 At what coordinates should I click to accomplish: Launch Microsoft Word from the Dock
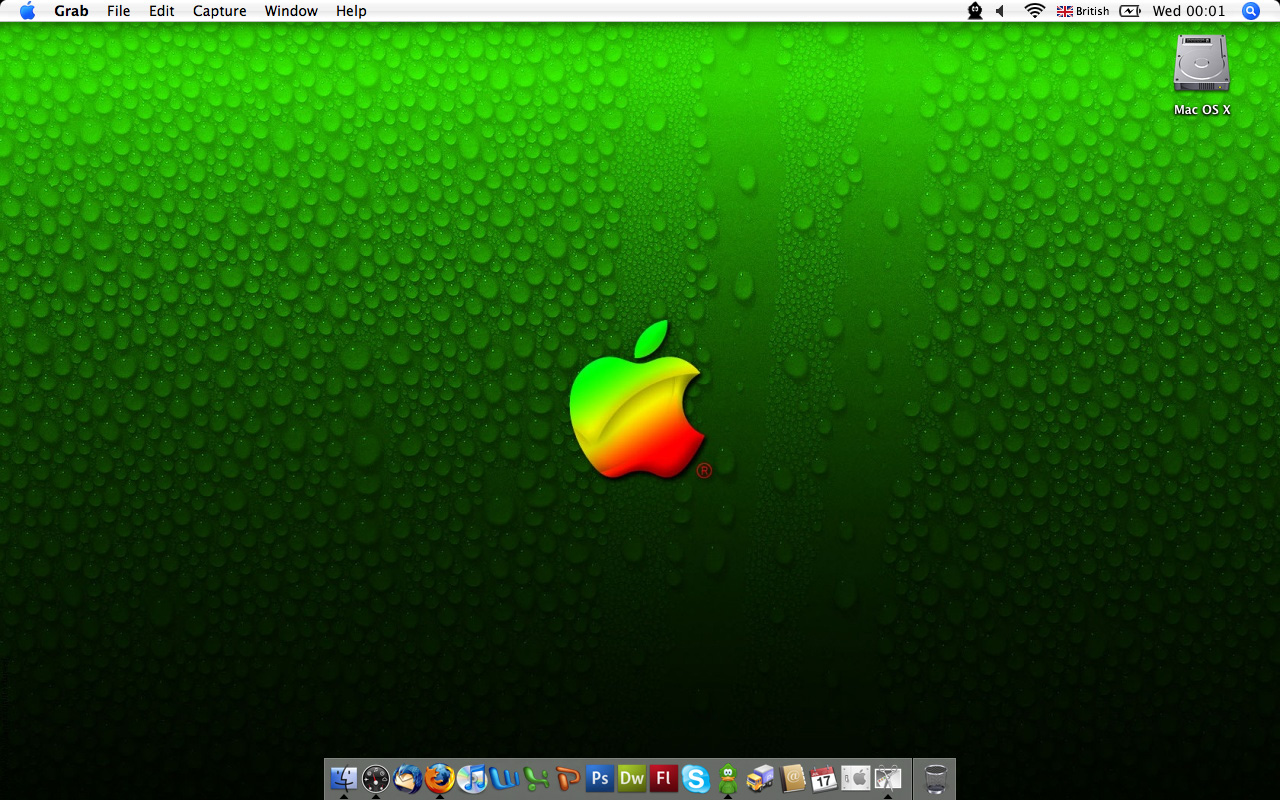point(503,778)
